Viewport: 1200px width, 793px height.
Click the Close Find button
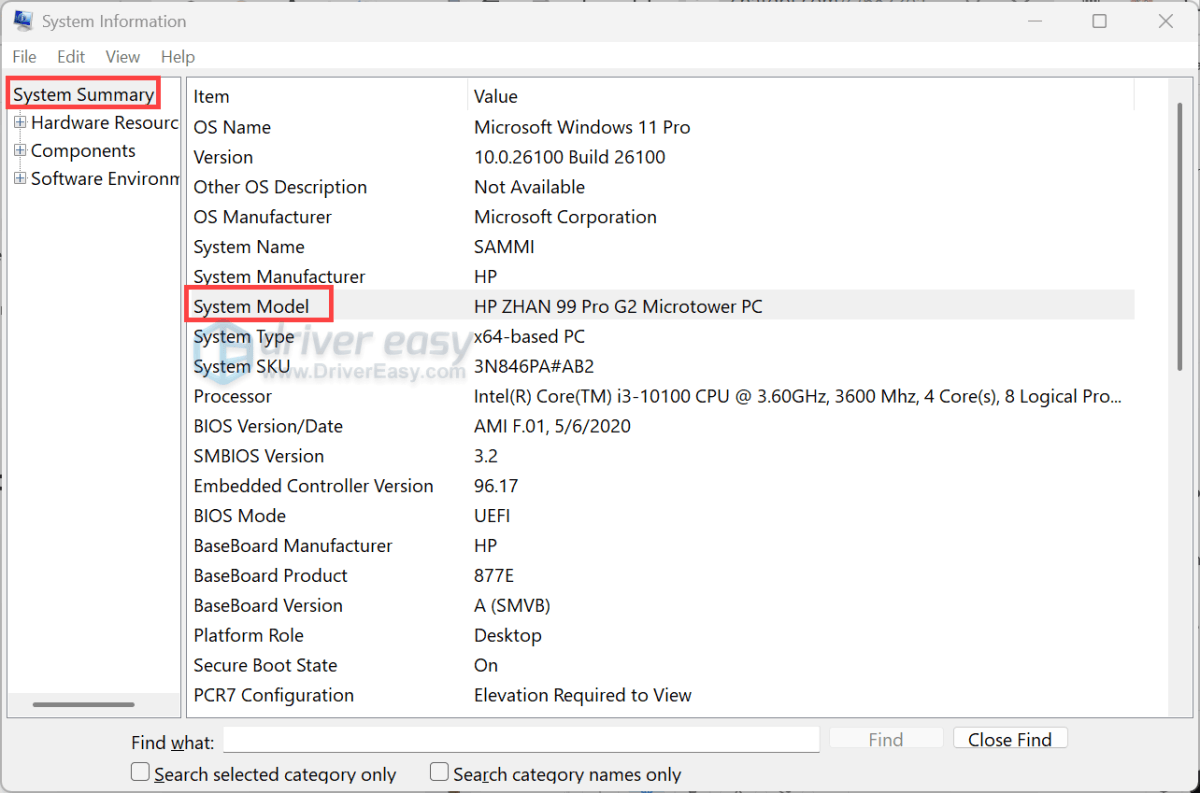pos(1009,739)
